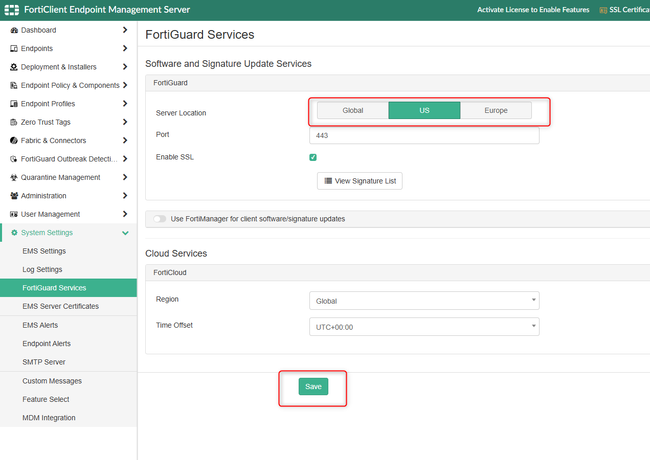Click the Zero Trust Tags icon
Image resolution: width=650 pixels, height=460 pixels.
point(14,122)
